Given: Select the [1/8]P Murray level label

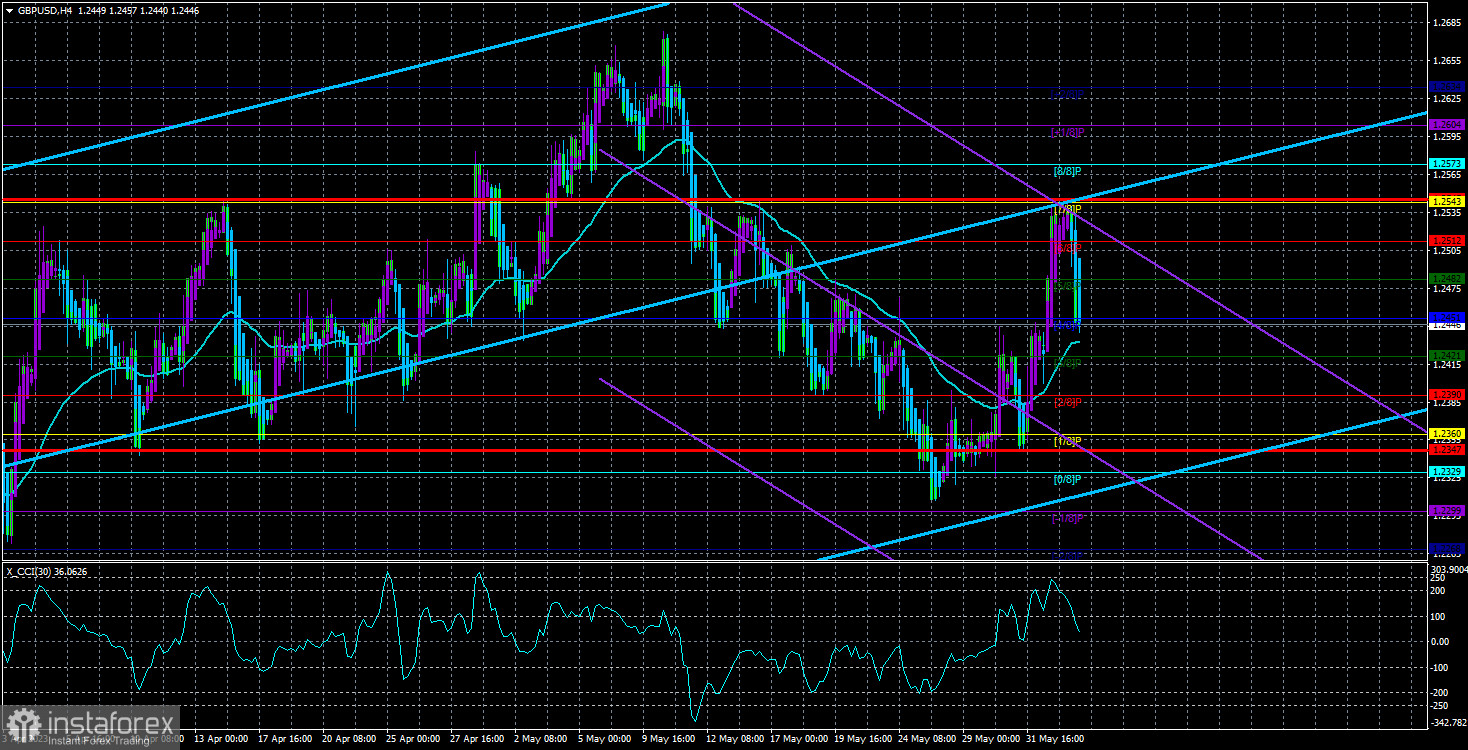Looking at the screenshot, I should pyautogui.click(x=1068, y=441).
